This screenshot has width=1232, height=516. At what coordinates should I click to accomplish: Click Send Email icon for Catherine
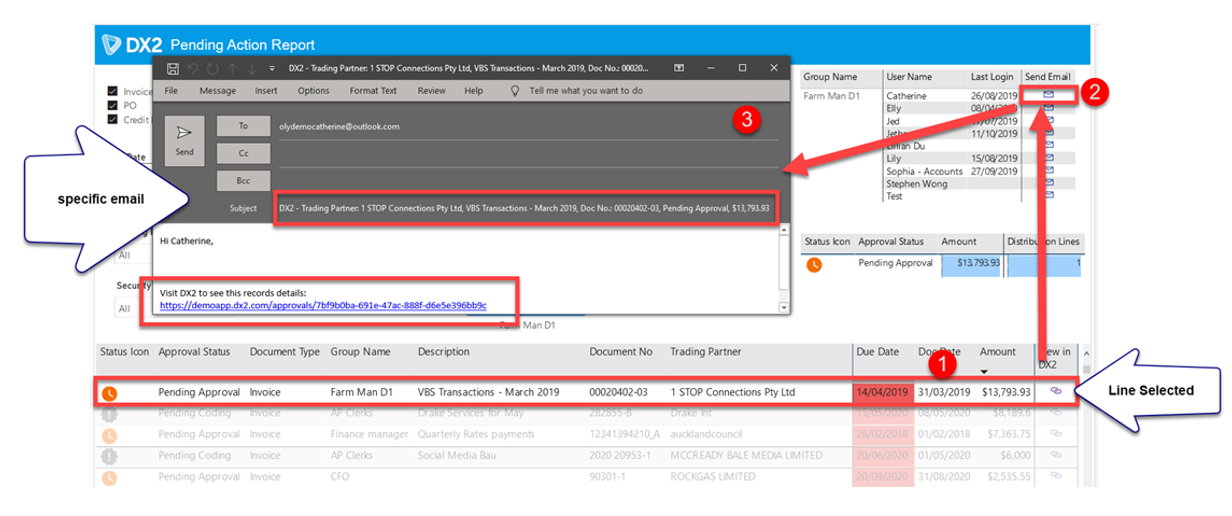1049,95
